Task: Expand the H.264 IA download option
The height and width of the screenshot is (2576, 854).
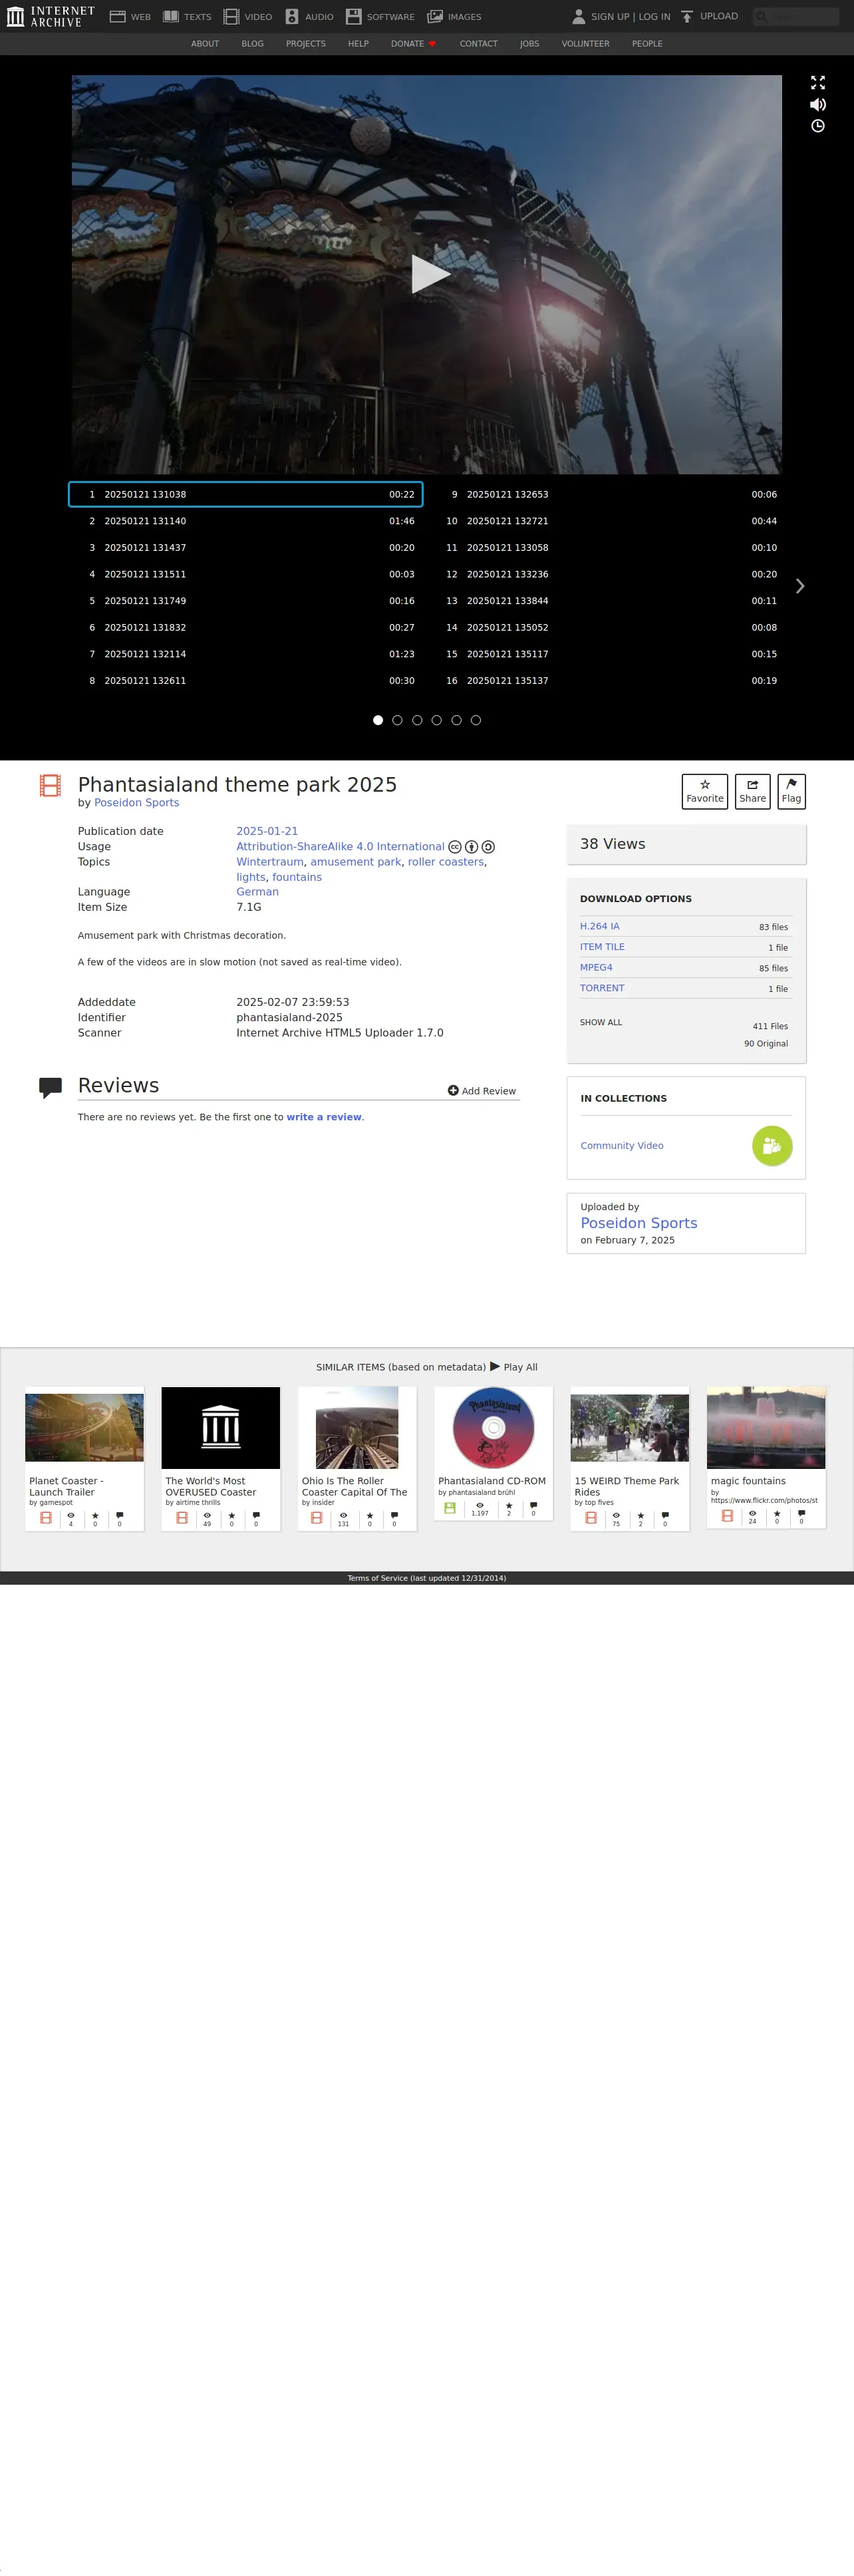Action: (x=600, y=926)
